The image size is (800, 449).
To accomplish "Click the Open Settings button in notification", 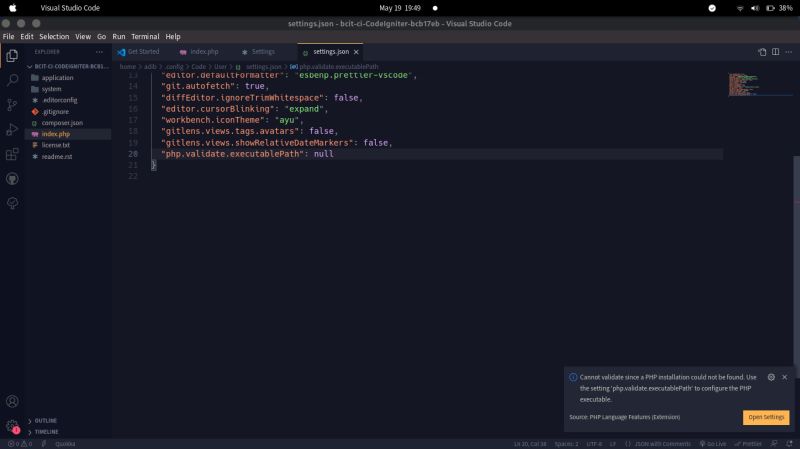I will [x=766, y=417].
